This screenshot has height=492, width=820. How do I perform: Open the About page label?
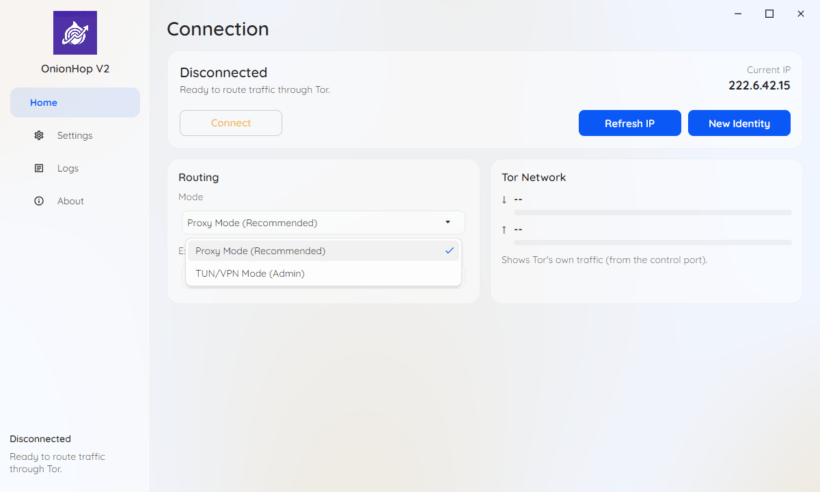pyautogui.click(x=70, y=201)
